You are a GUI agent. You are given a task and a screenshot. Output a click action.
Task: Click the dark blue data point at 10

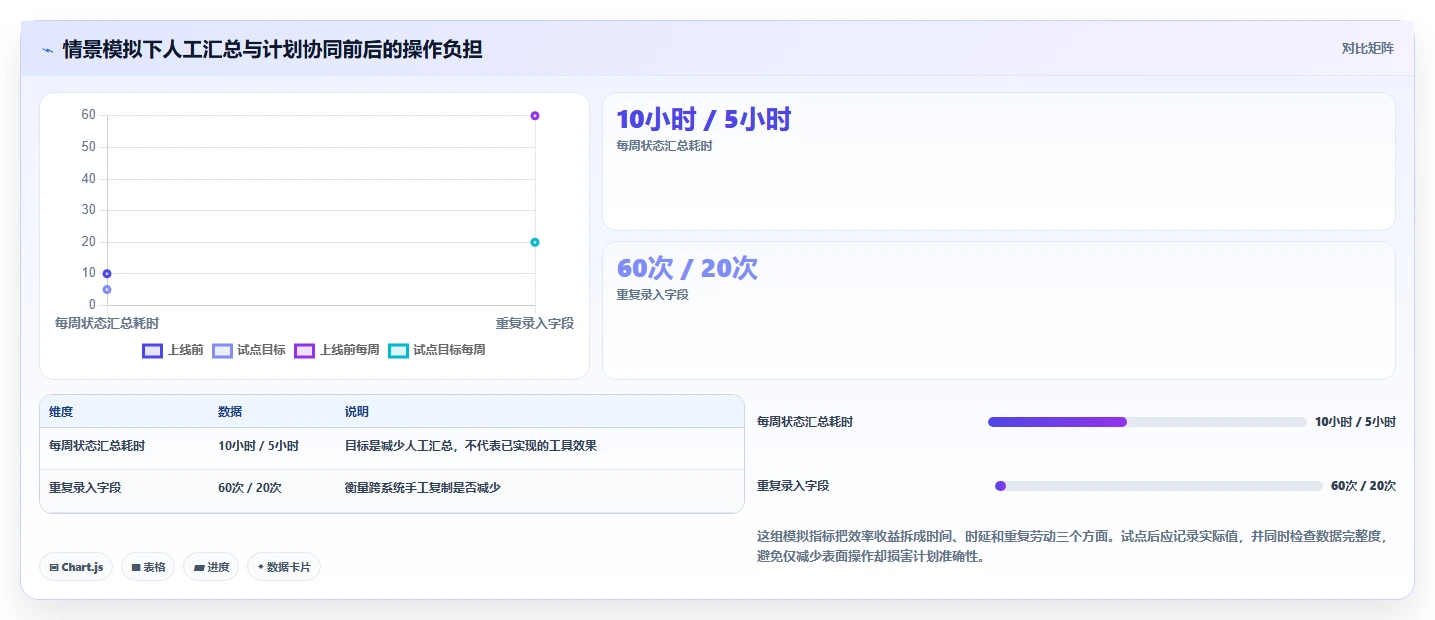[107, 274]
